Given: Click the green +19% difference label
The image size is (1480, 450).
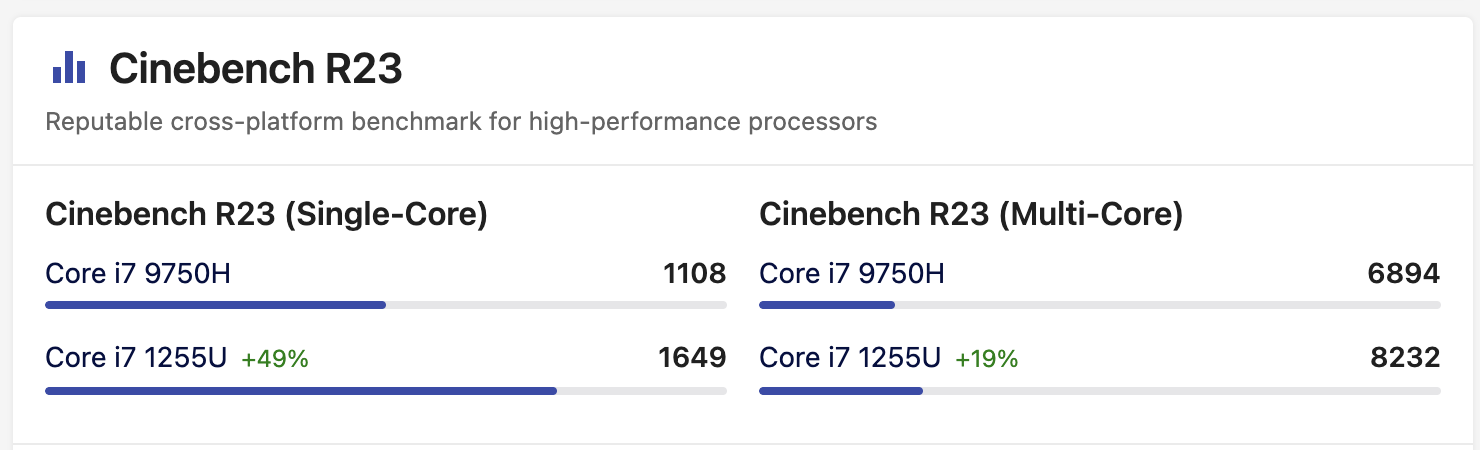Looking at the screenshot, I should (x=987, y=358).
